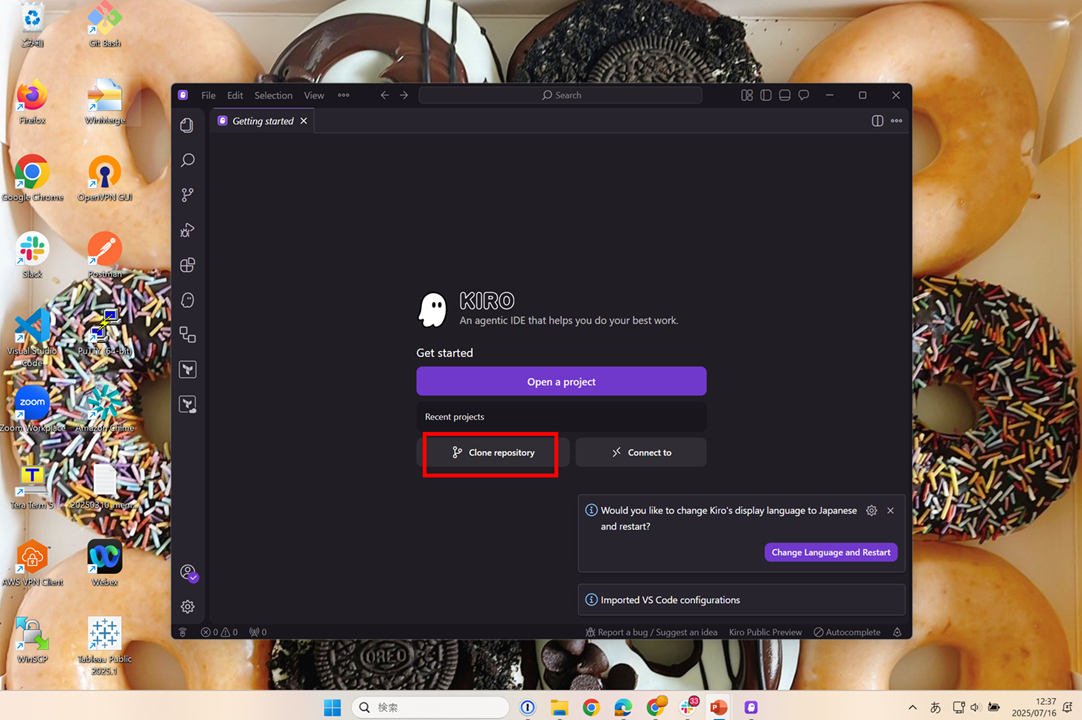Screen dimensions: 1082x720
Task: Toggle the Autocomplete status item
Action: point(847,632)
